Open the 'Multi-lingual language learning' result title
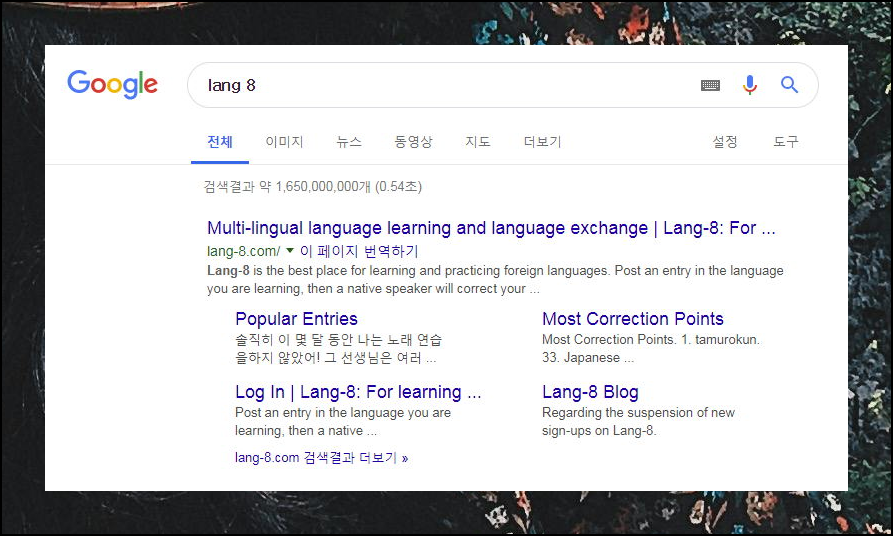The image size is (893, 536). (x=491, y=228)
